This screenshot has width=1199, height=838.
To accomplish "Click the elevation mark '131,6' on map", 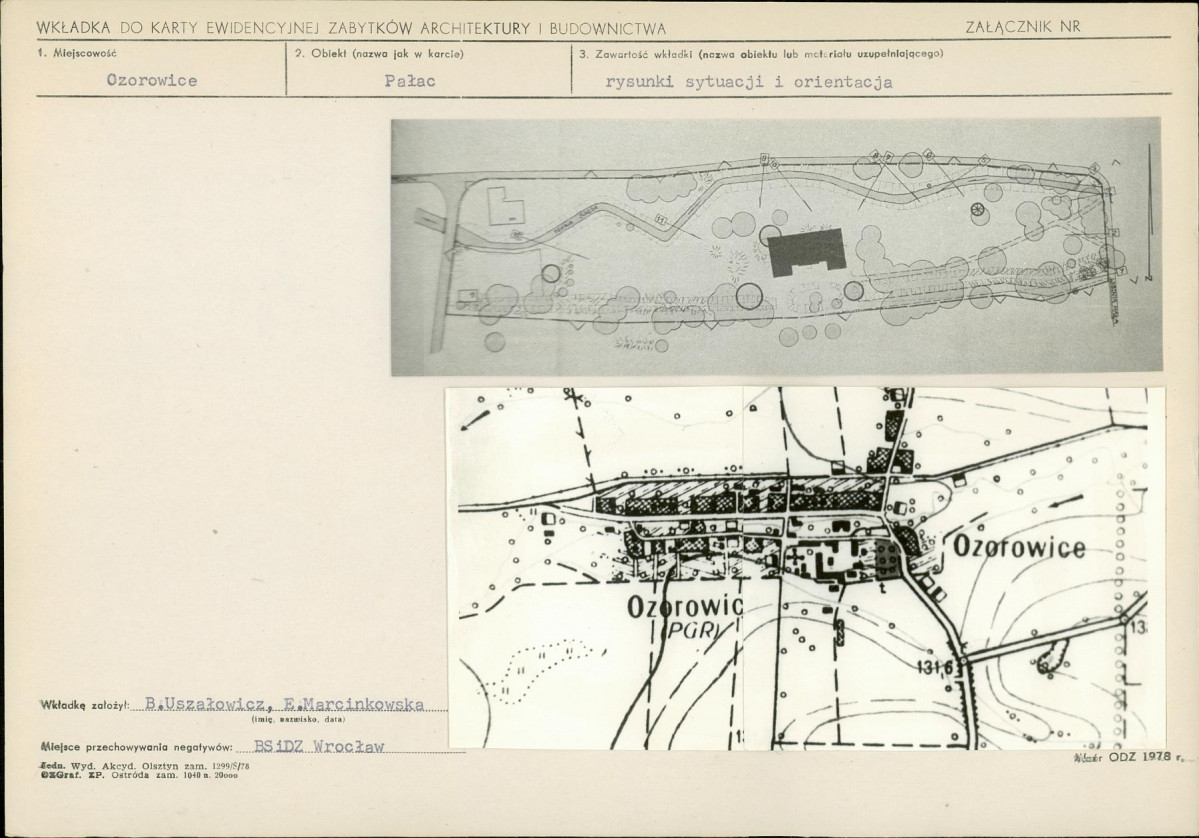I will [937, 667].
